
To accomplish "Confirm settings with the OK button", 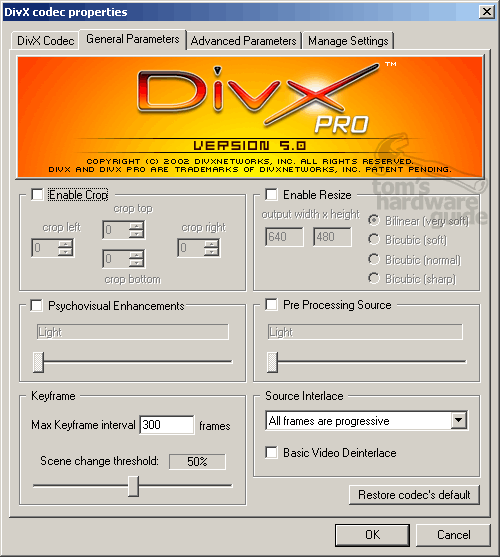I will click(x=372, y=535).
